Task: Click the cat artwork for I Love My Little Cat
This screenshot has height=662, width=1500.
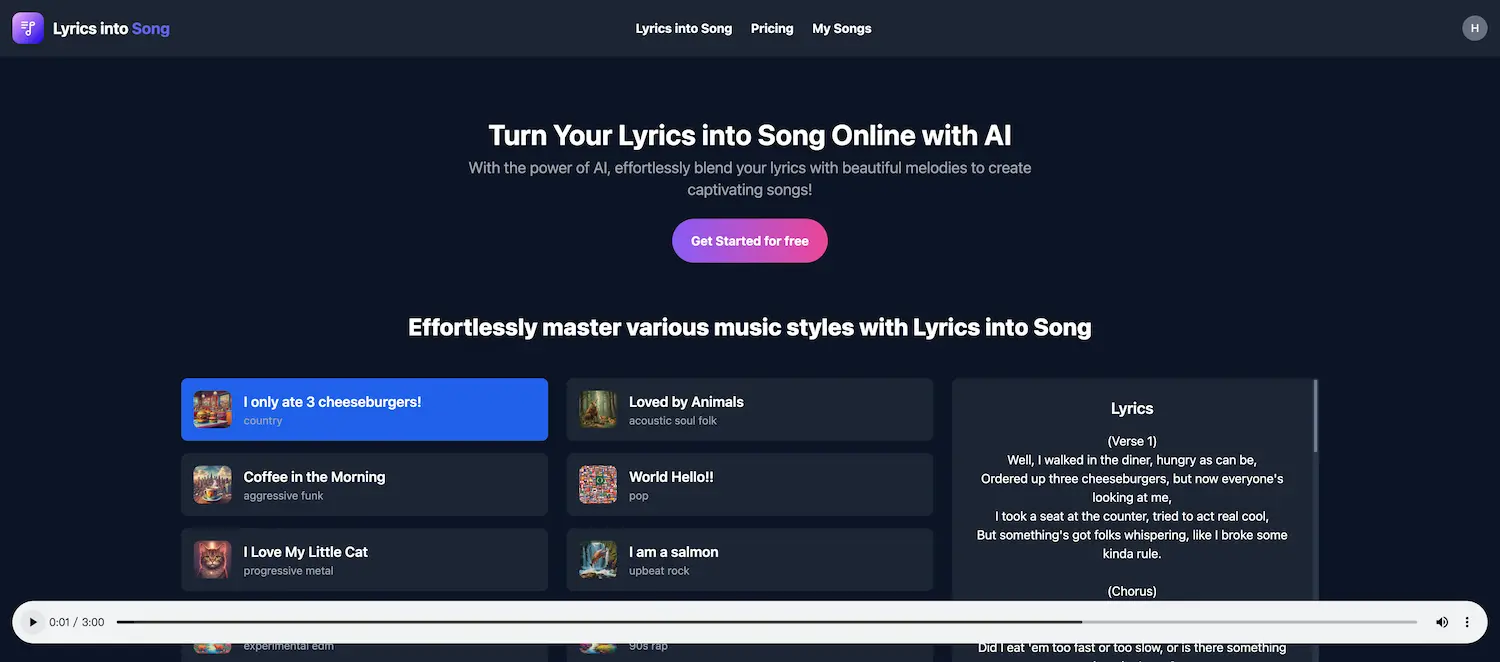Action: tap(211, 559)
